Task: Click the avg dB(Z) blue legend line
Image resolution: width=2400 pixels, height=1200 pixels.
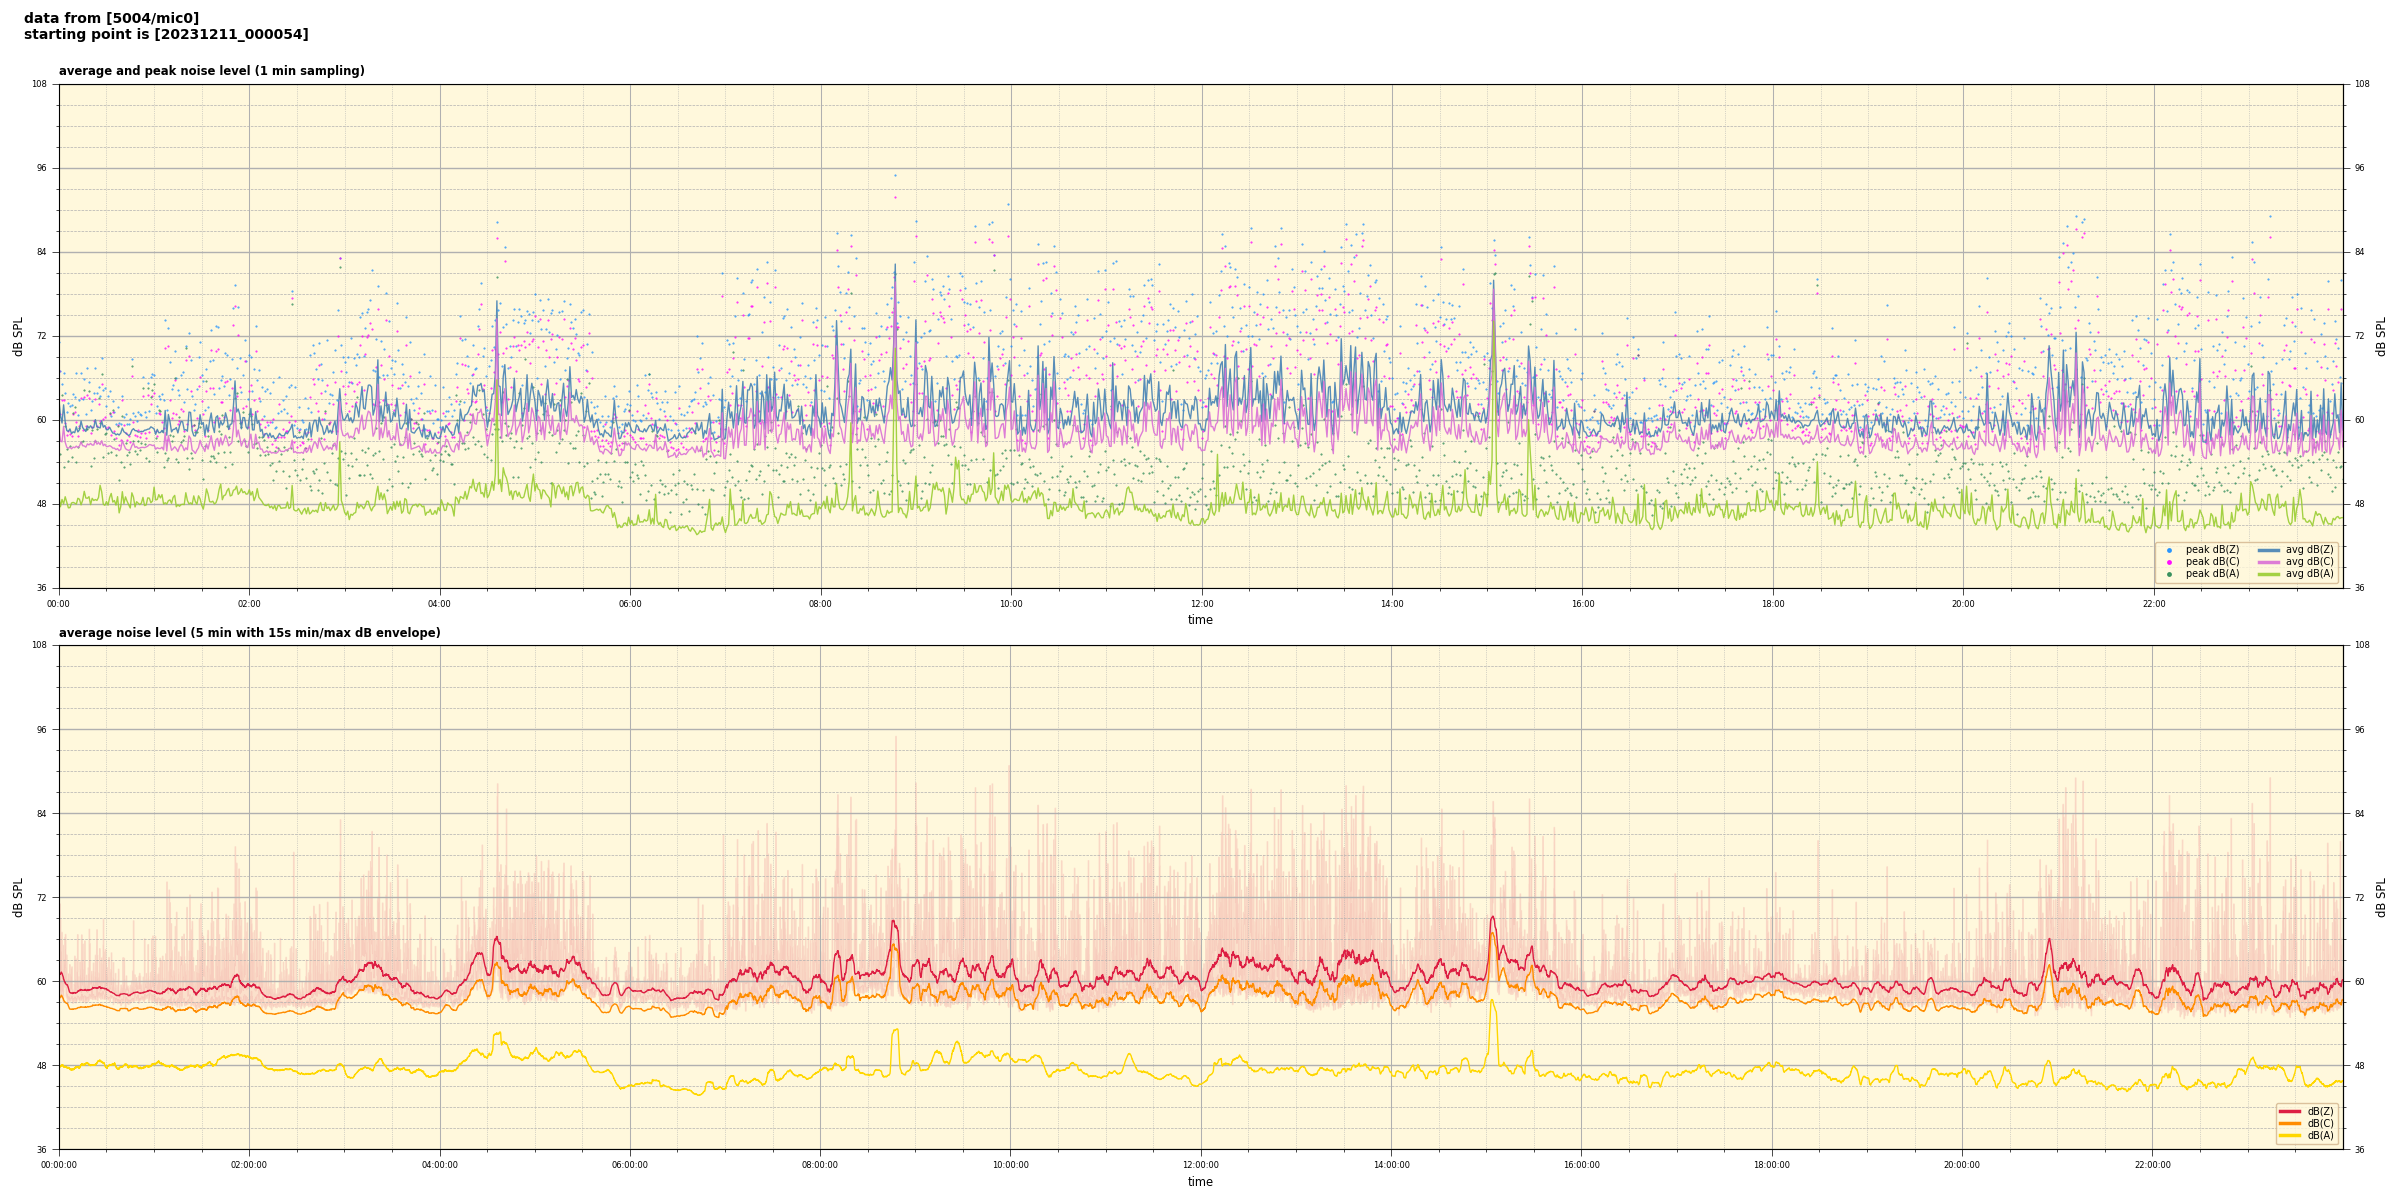Action: point(2269,550)
